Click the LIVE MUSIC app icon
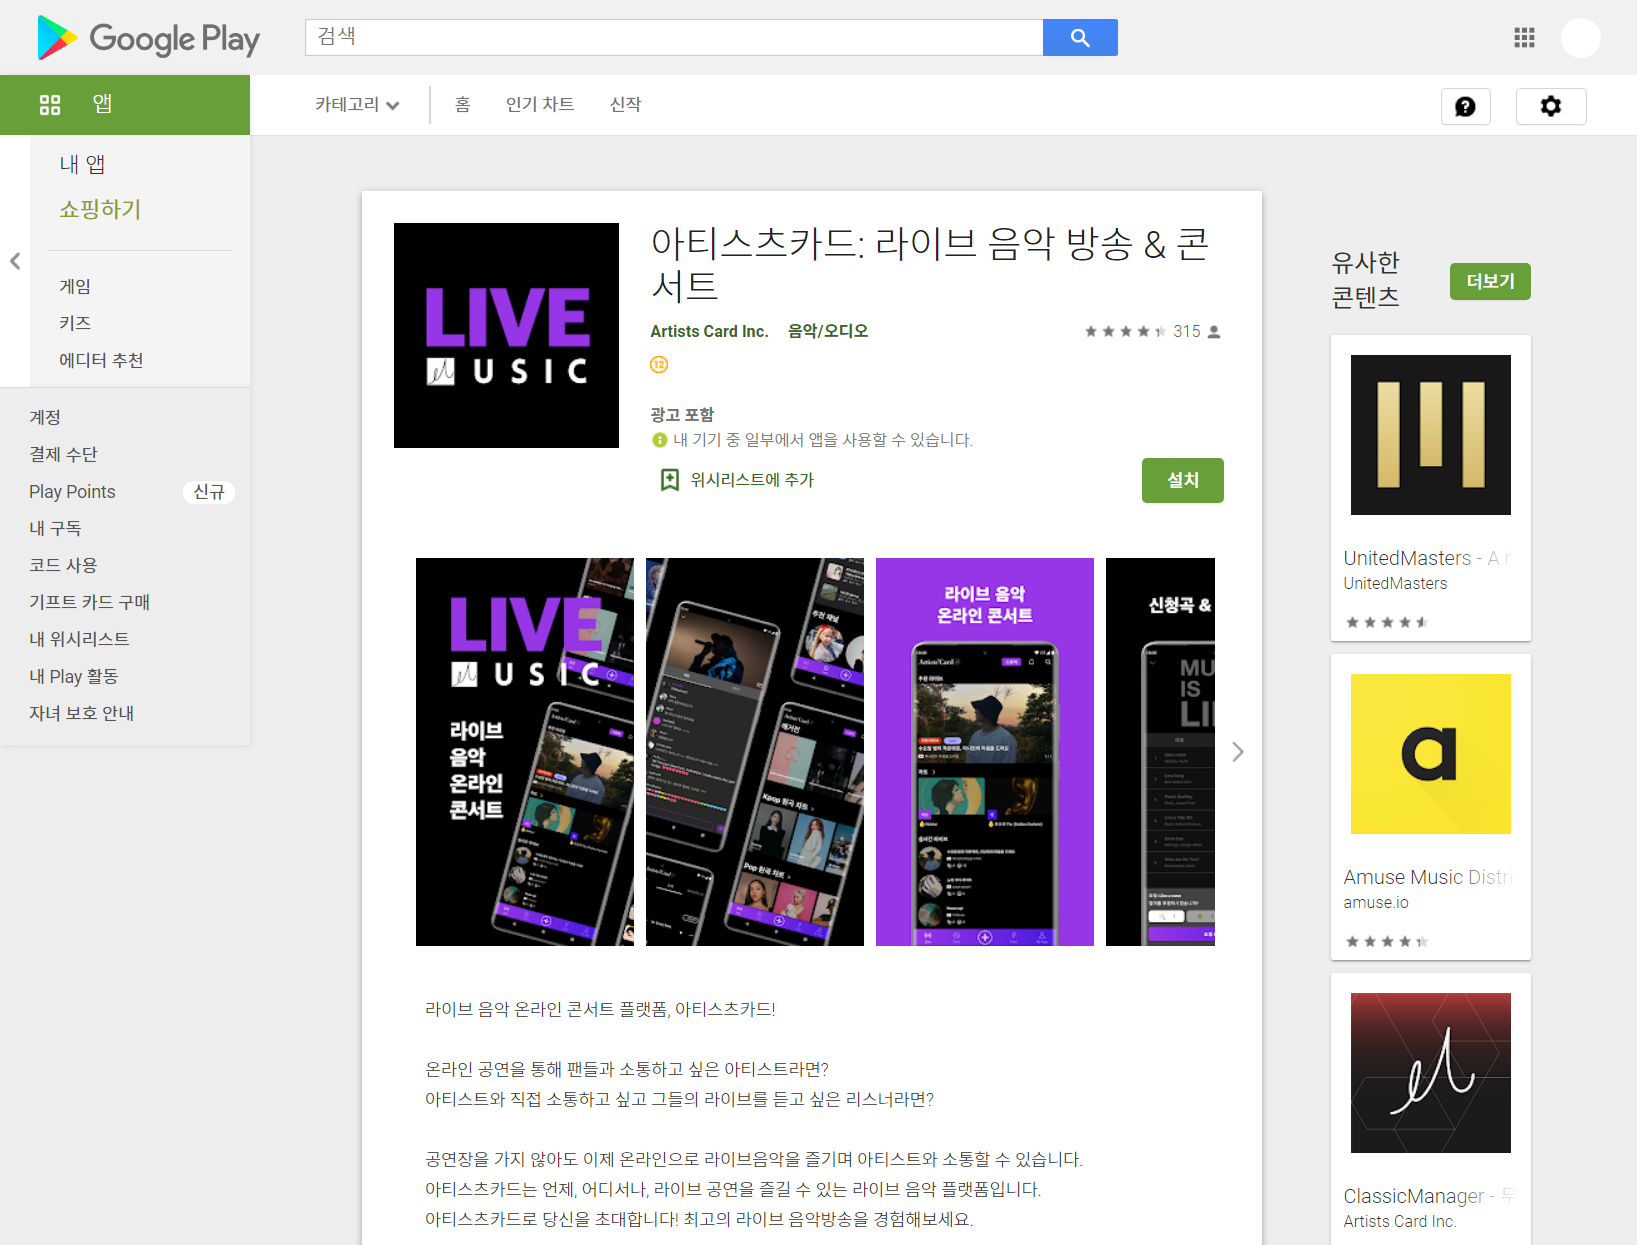1637x1245 pixels. [506, 335]
